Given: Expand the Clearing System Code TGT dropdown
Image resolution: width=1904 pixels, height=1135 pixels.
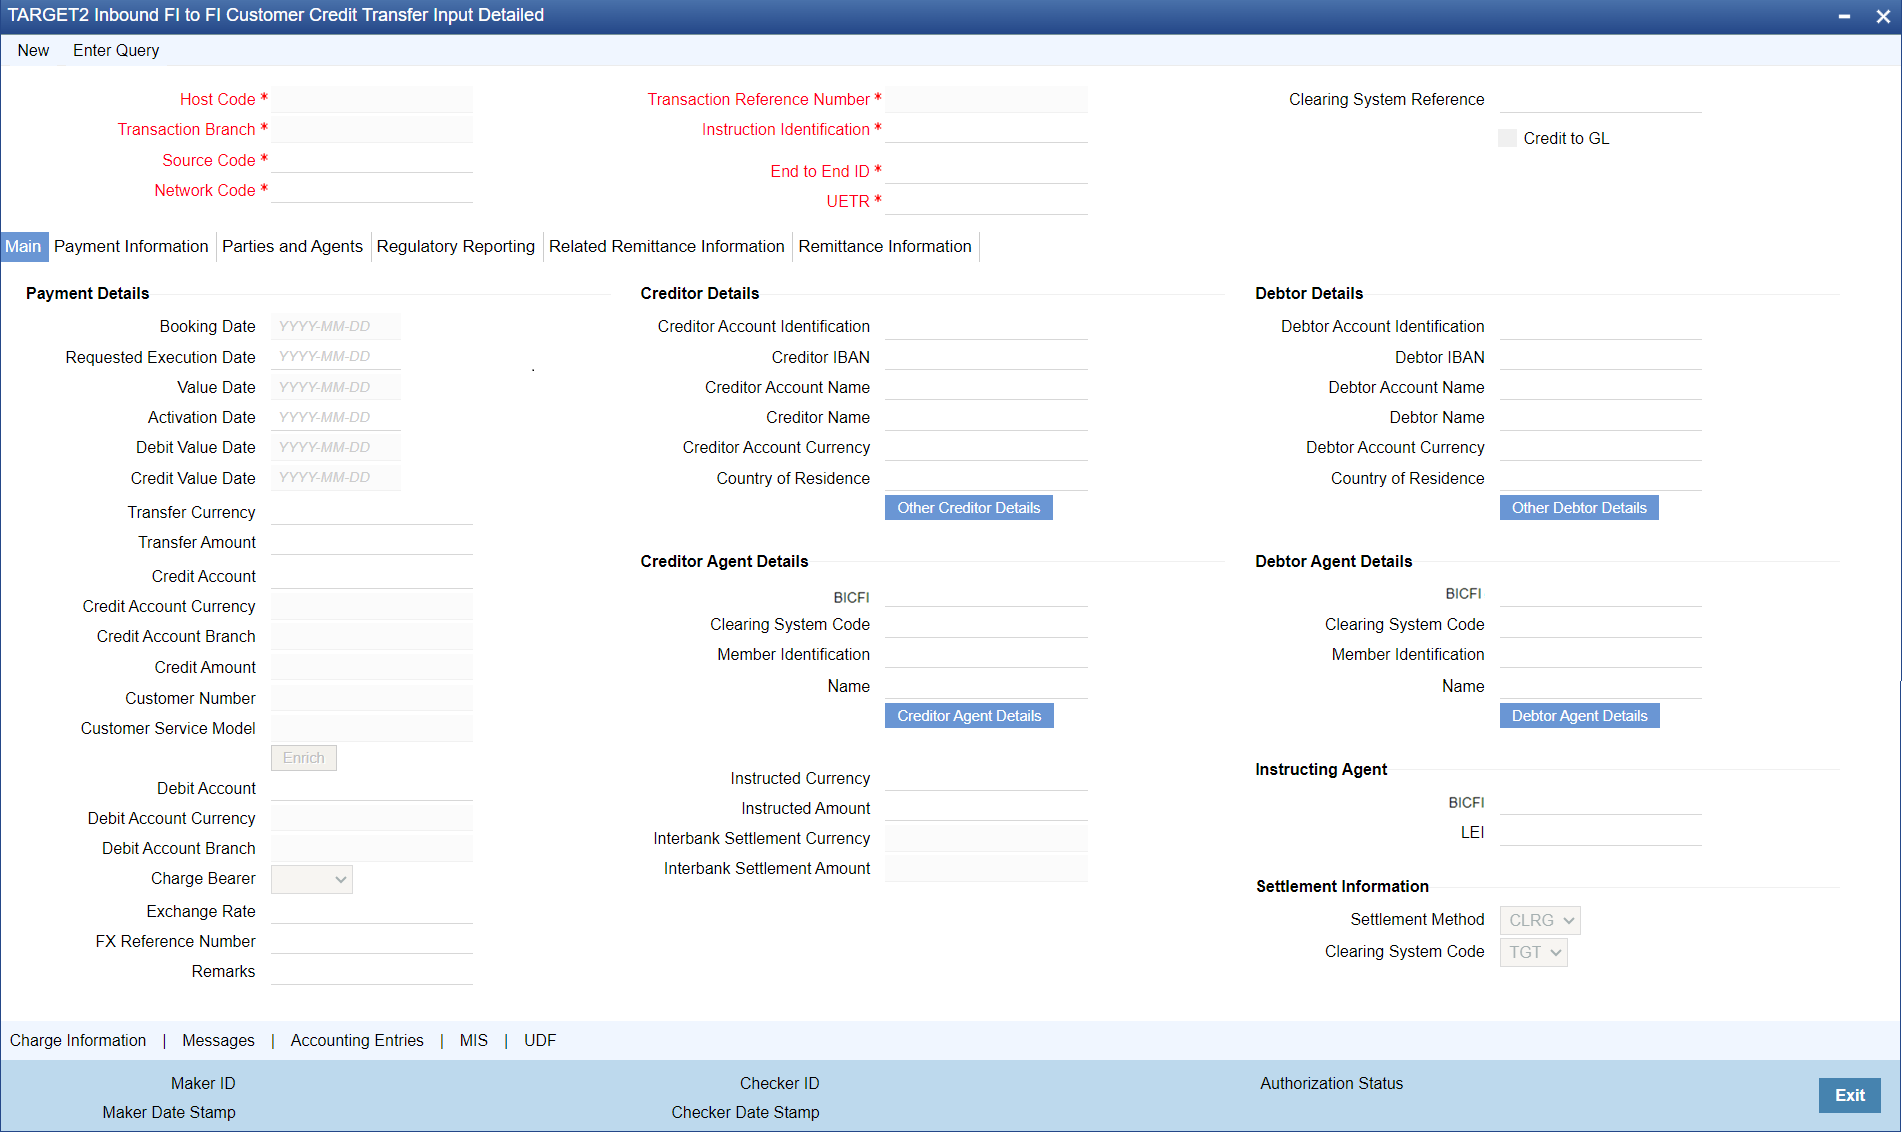Looking at the screenshot, I should (x=1534, y=952).
